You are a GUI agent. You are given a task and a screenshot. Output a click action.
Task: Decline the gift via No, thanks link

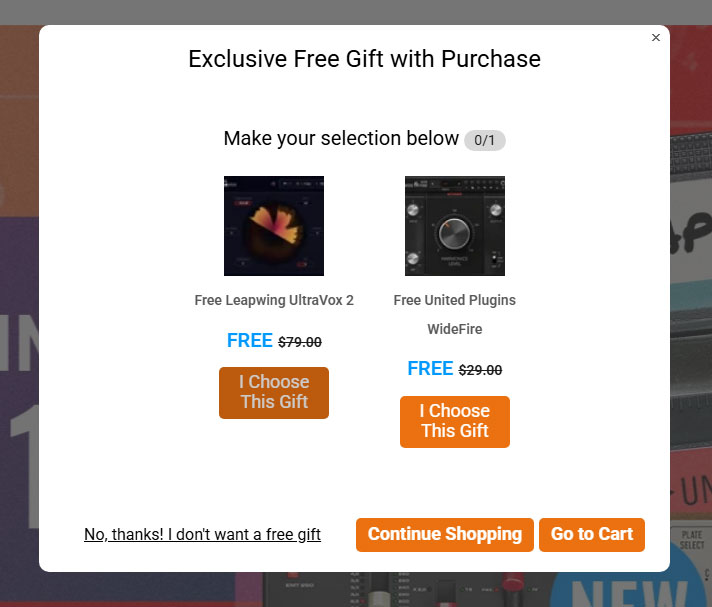(x=203, y=534)
